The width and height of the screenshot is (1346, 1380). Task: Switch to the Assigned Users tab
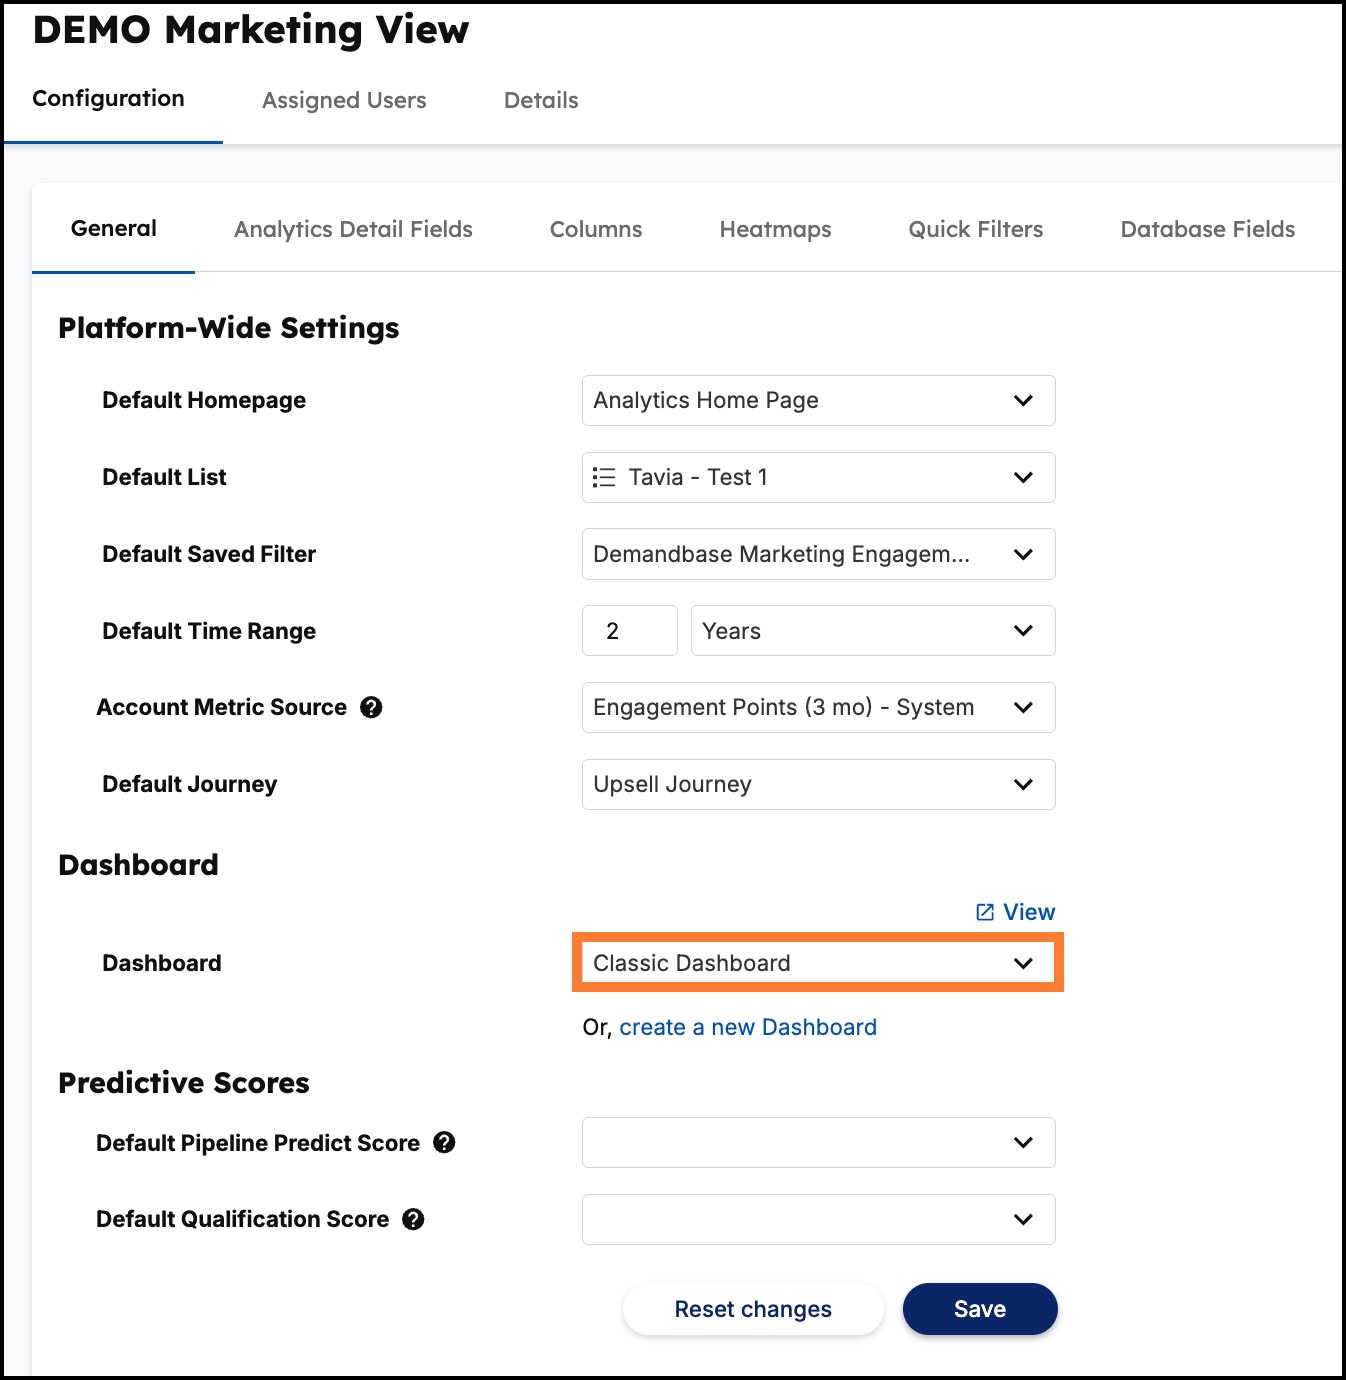coord(344,100)
